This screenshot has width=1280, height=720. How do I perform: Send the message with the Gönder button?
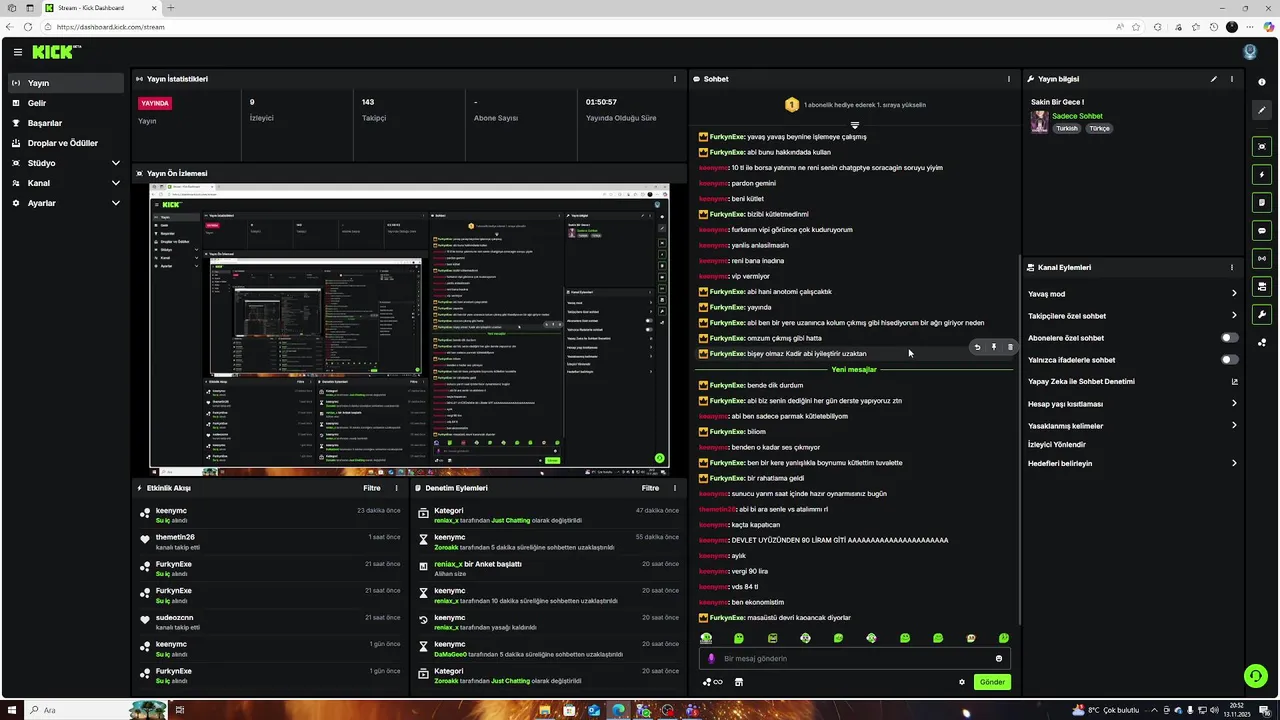tap(992, 682)
